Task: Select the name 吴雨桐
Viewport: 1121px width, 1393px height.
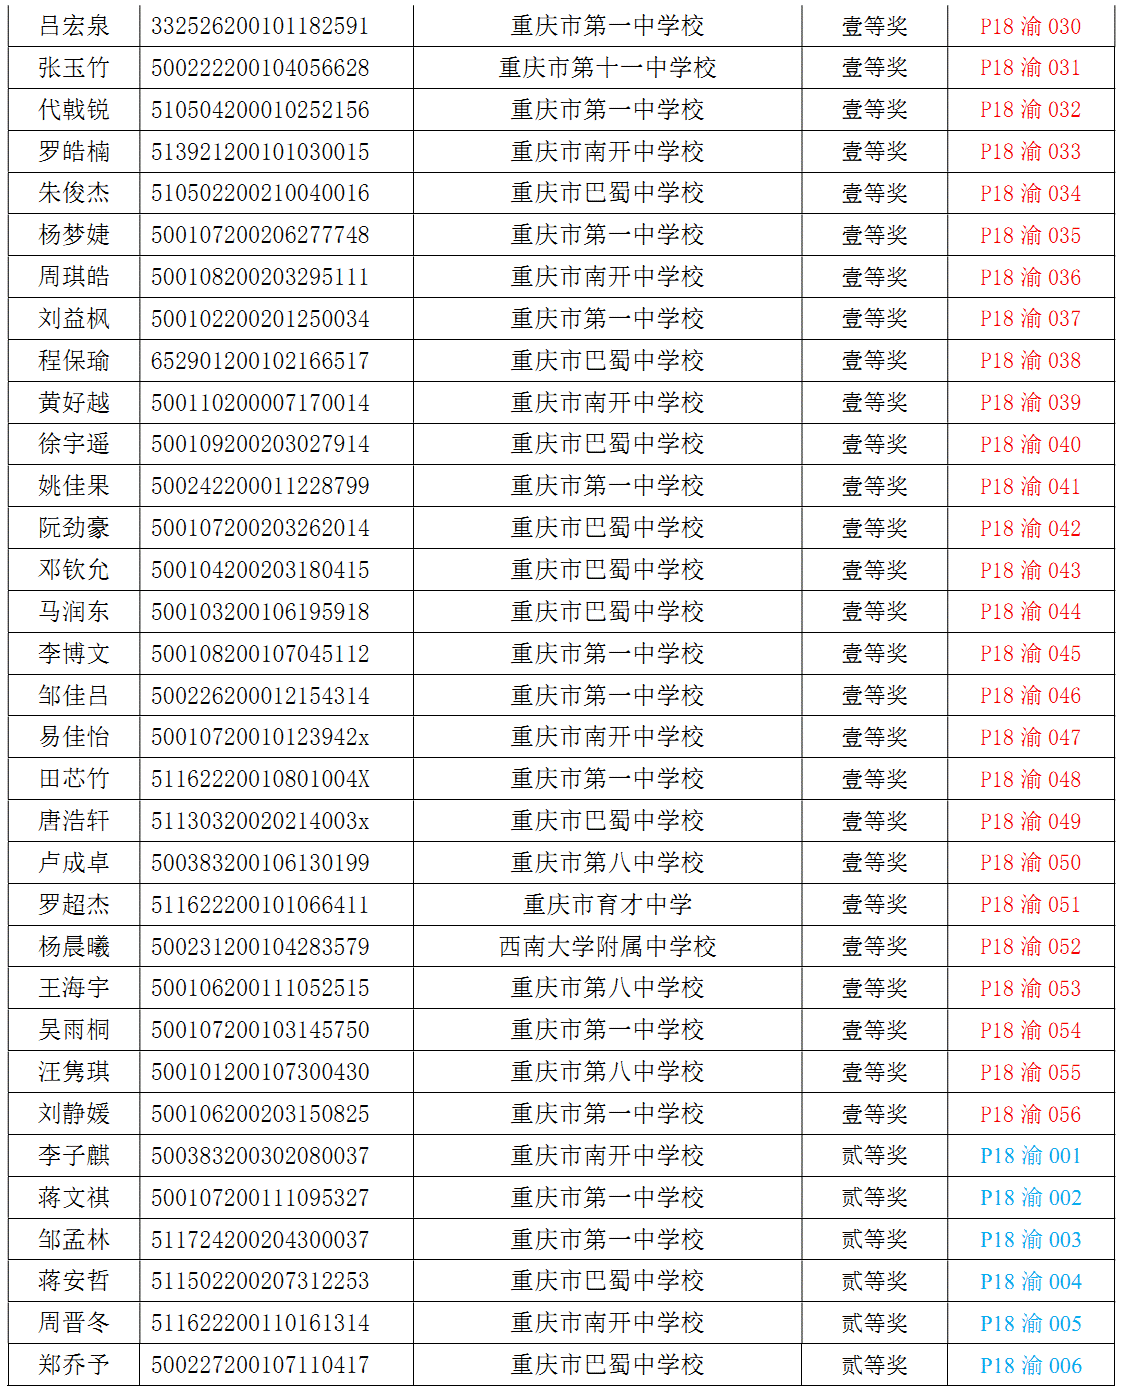Action: pyautogui.click(x=74, y=1030)
